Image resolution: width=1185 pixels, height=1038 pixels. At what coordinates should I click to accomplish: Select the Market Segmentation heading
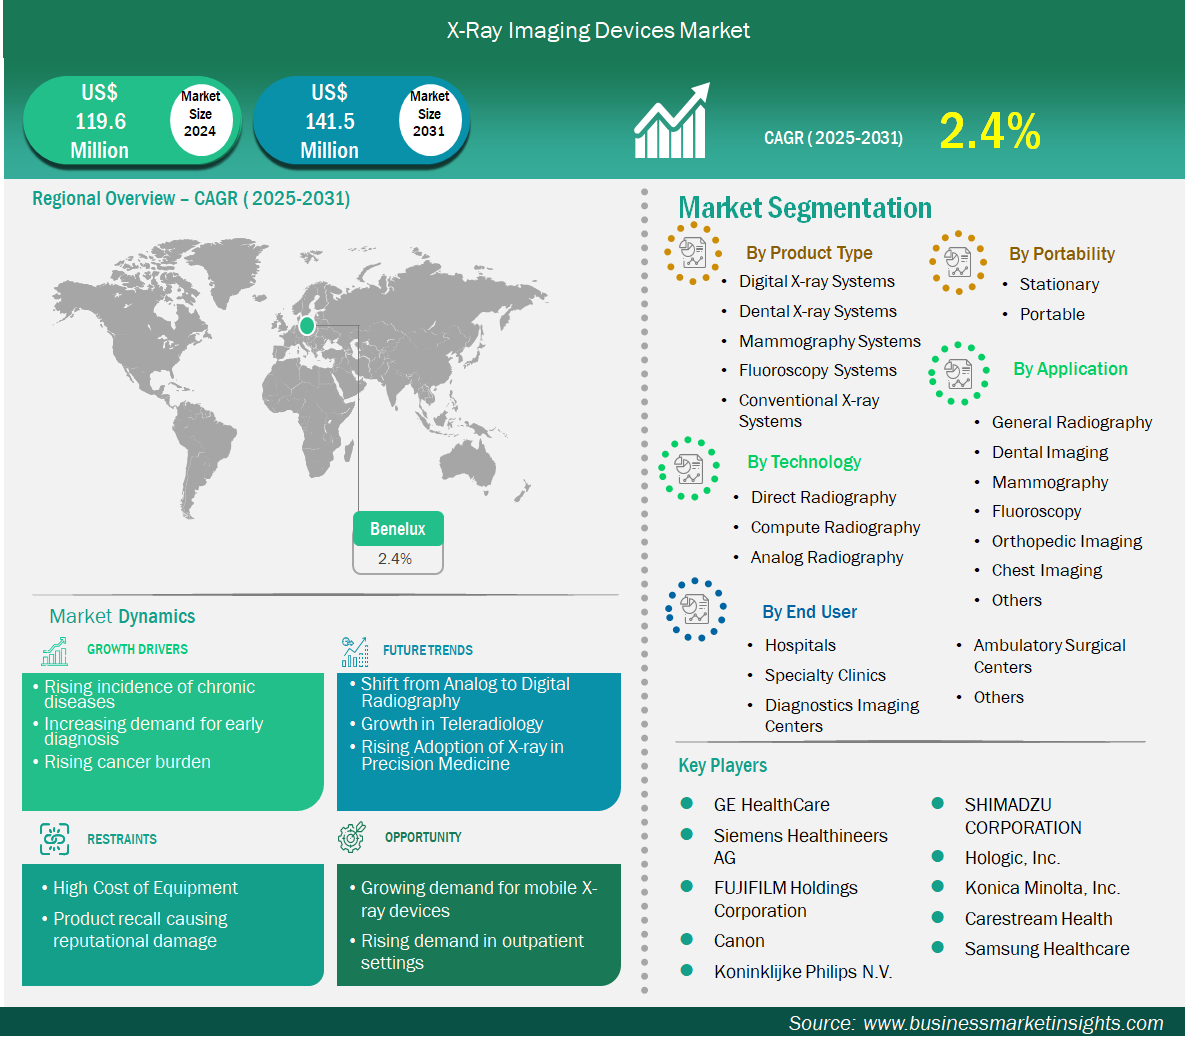coord(804,208)
